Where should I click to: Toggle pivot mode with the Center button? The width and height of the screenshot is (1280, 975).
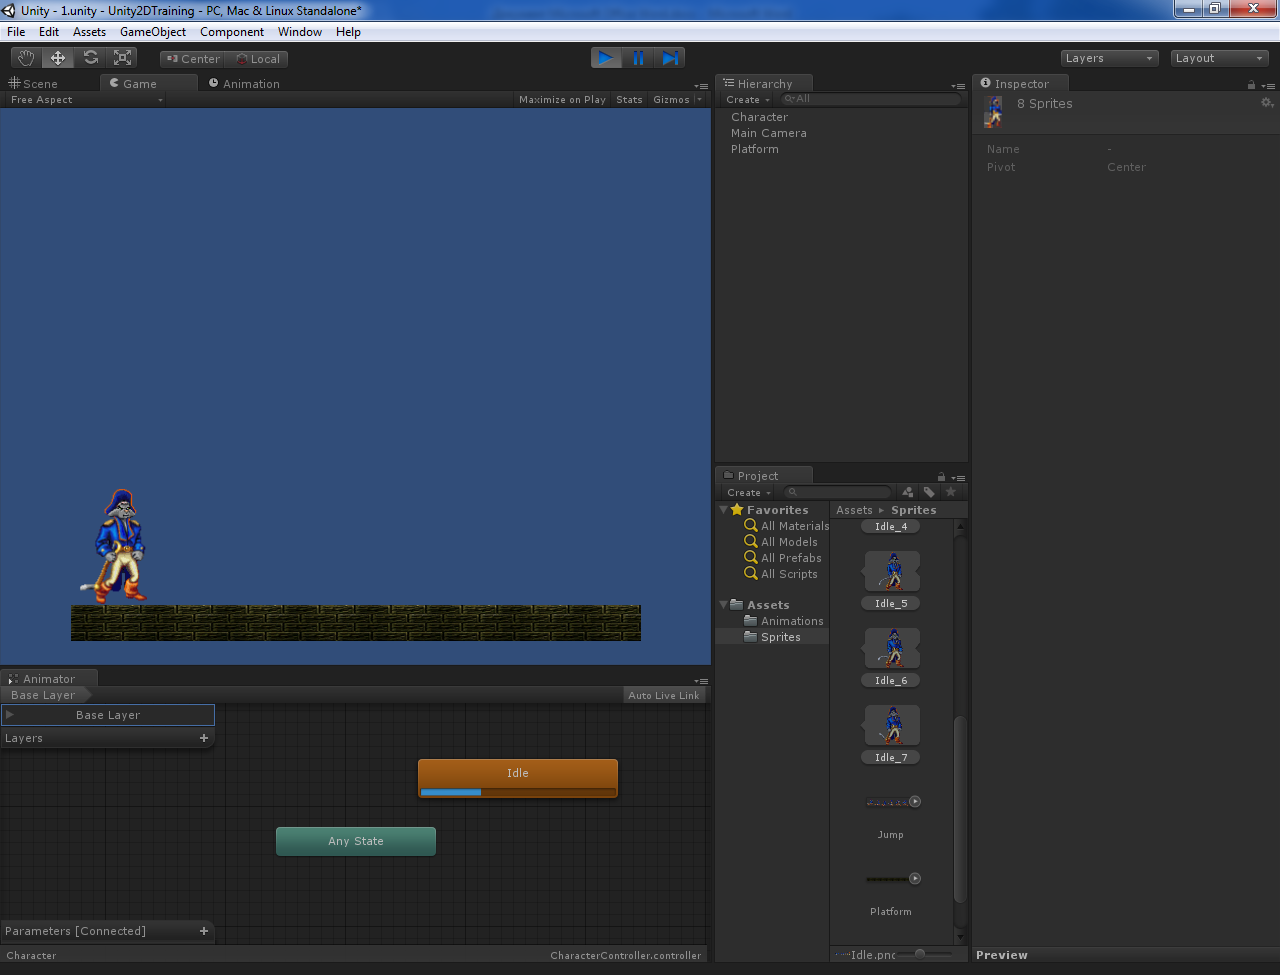(x=192, y=59)
